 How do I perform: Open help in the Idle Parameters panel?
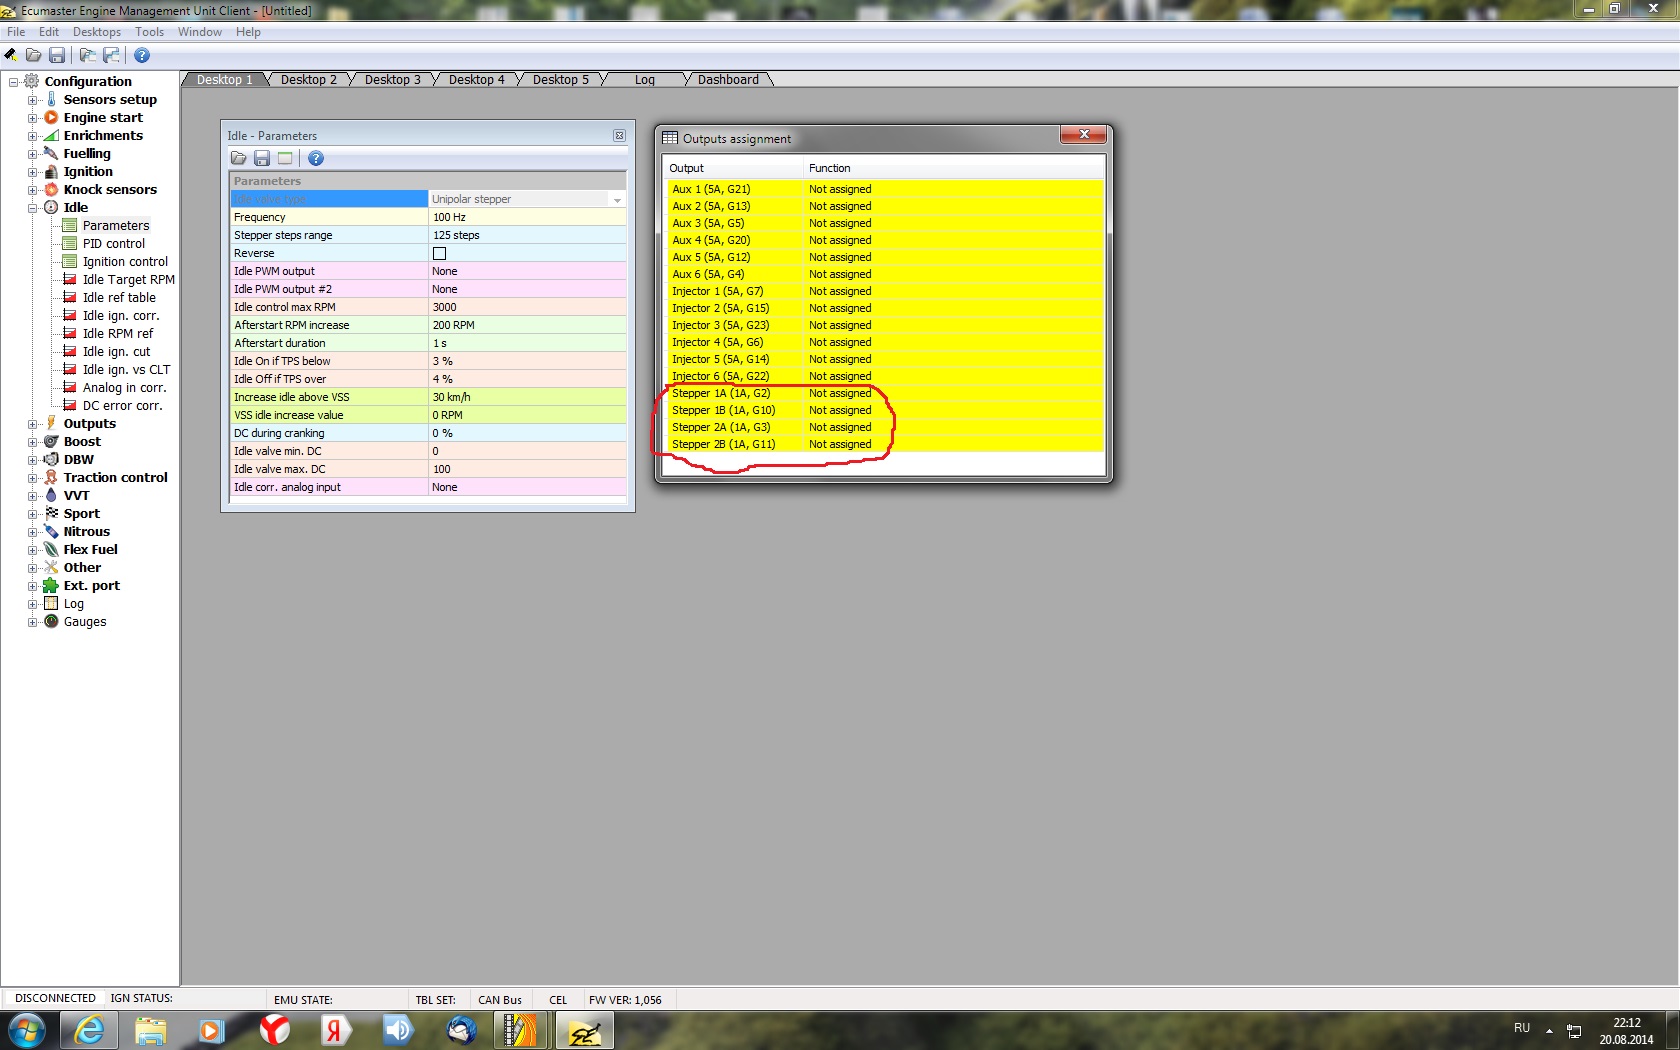316,158
